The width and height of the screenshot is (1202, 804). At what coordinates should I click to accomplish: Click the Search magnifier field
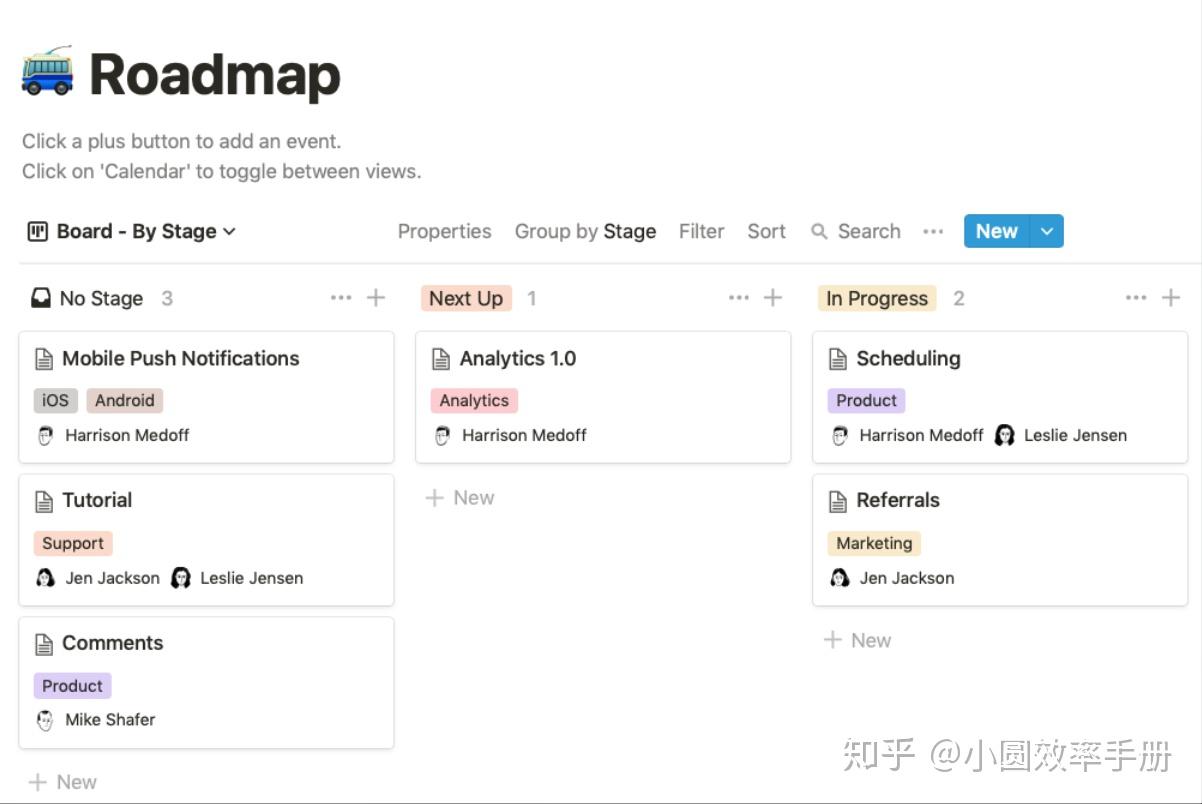[x=856, y=231]
